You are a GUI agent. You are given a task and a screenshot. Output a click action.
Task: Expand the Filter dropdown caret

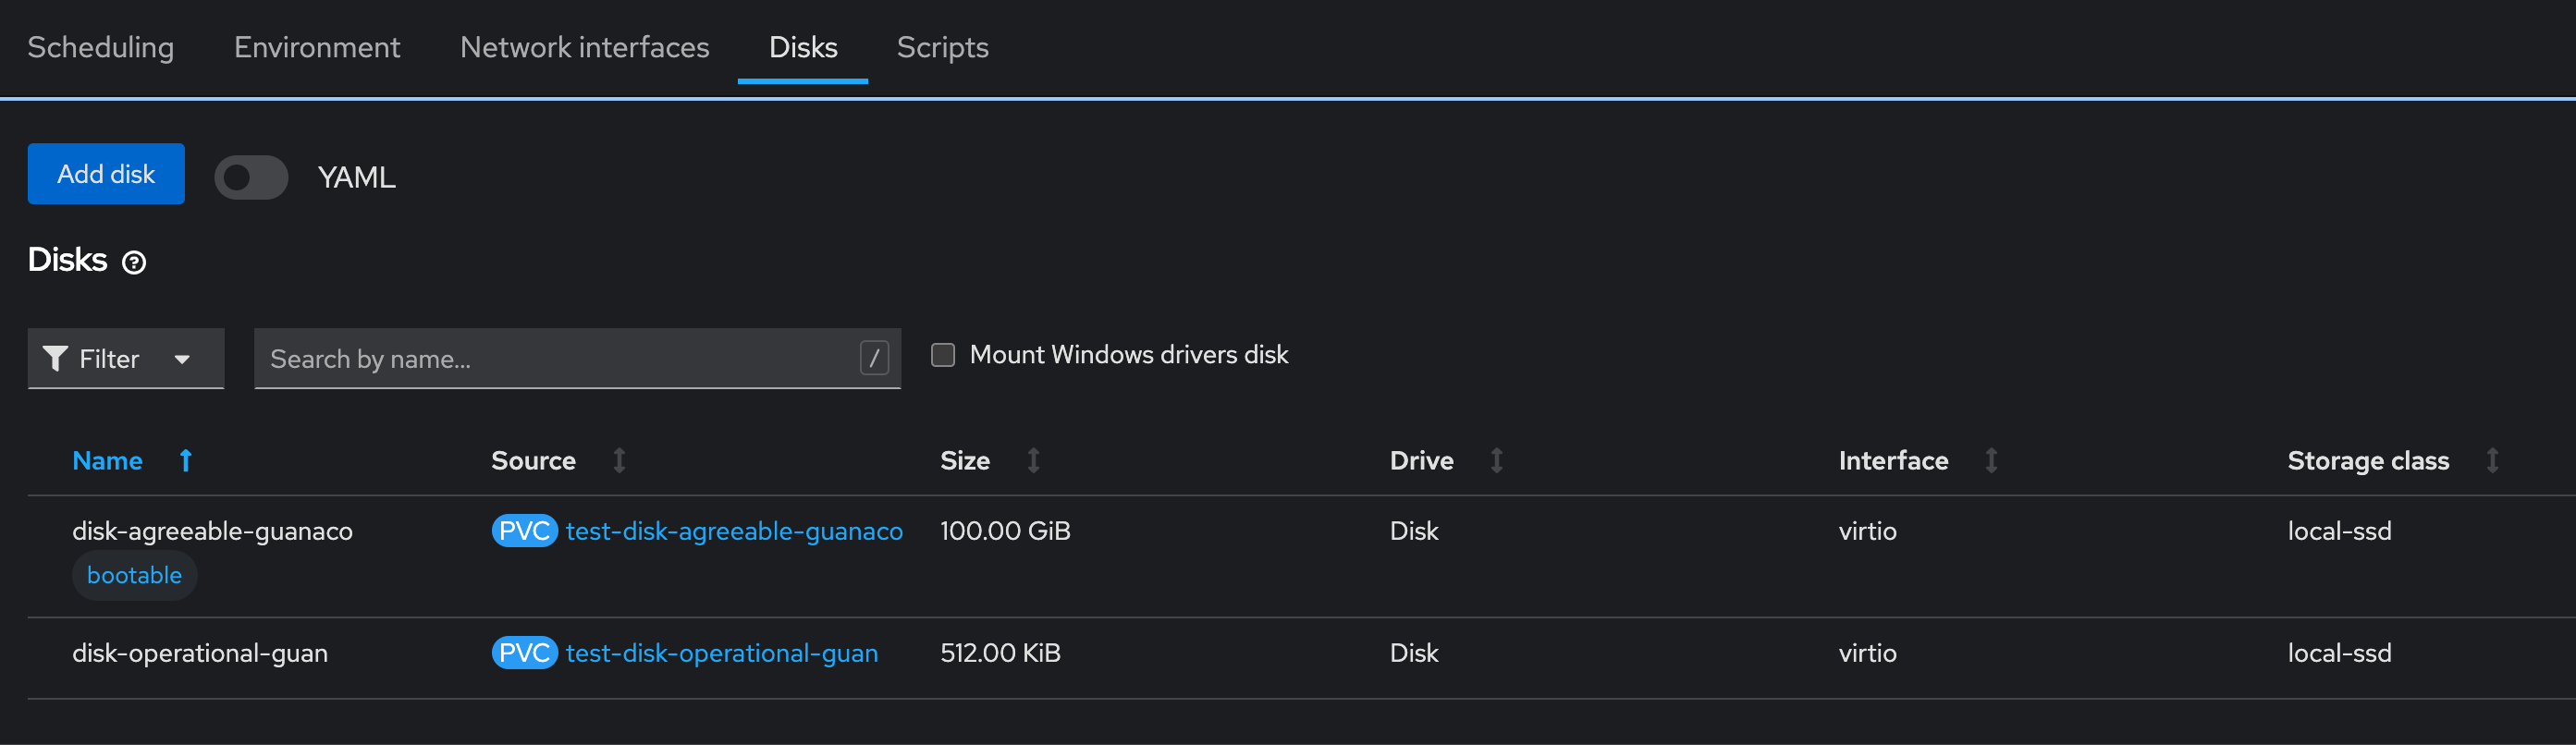[x=182, y=359]
